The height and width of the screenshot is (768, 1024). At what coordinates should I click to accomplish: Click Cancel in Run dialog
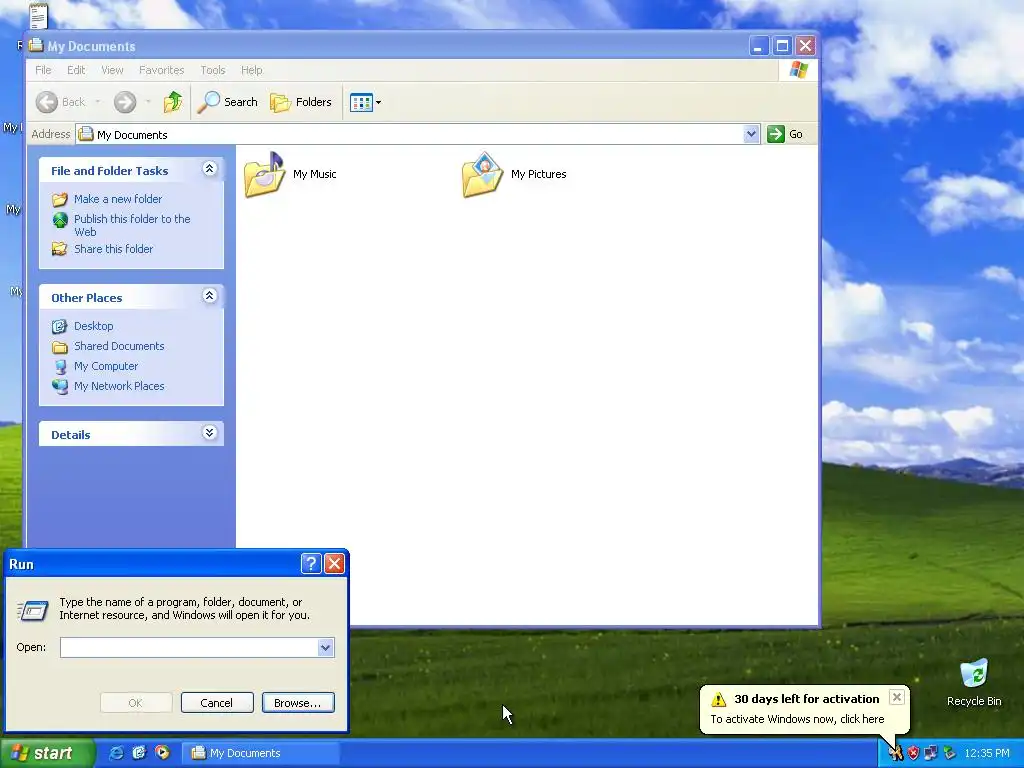click(217, 703)
